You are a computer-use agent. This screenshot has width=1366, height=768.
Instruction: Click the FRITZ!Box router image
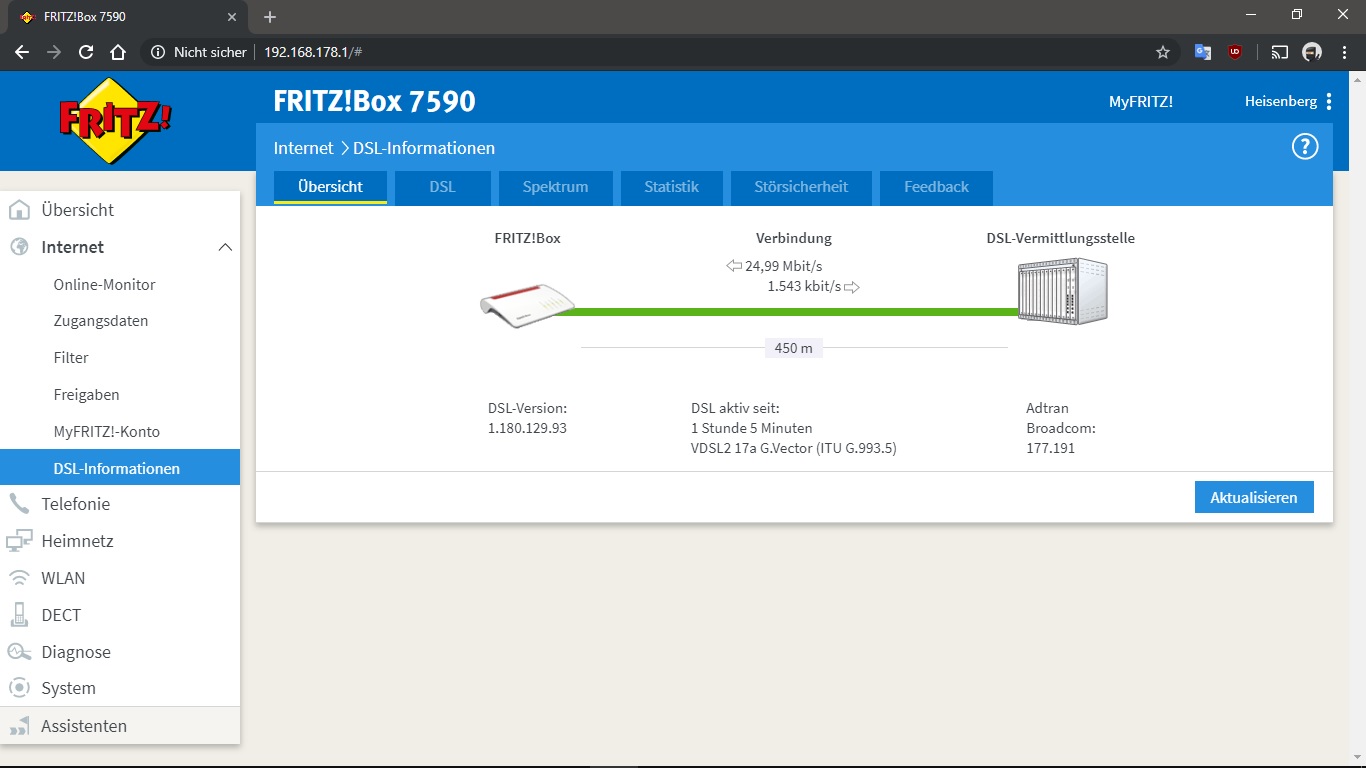[527, 305]
